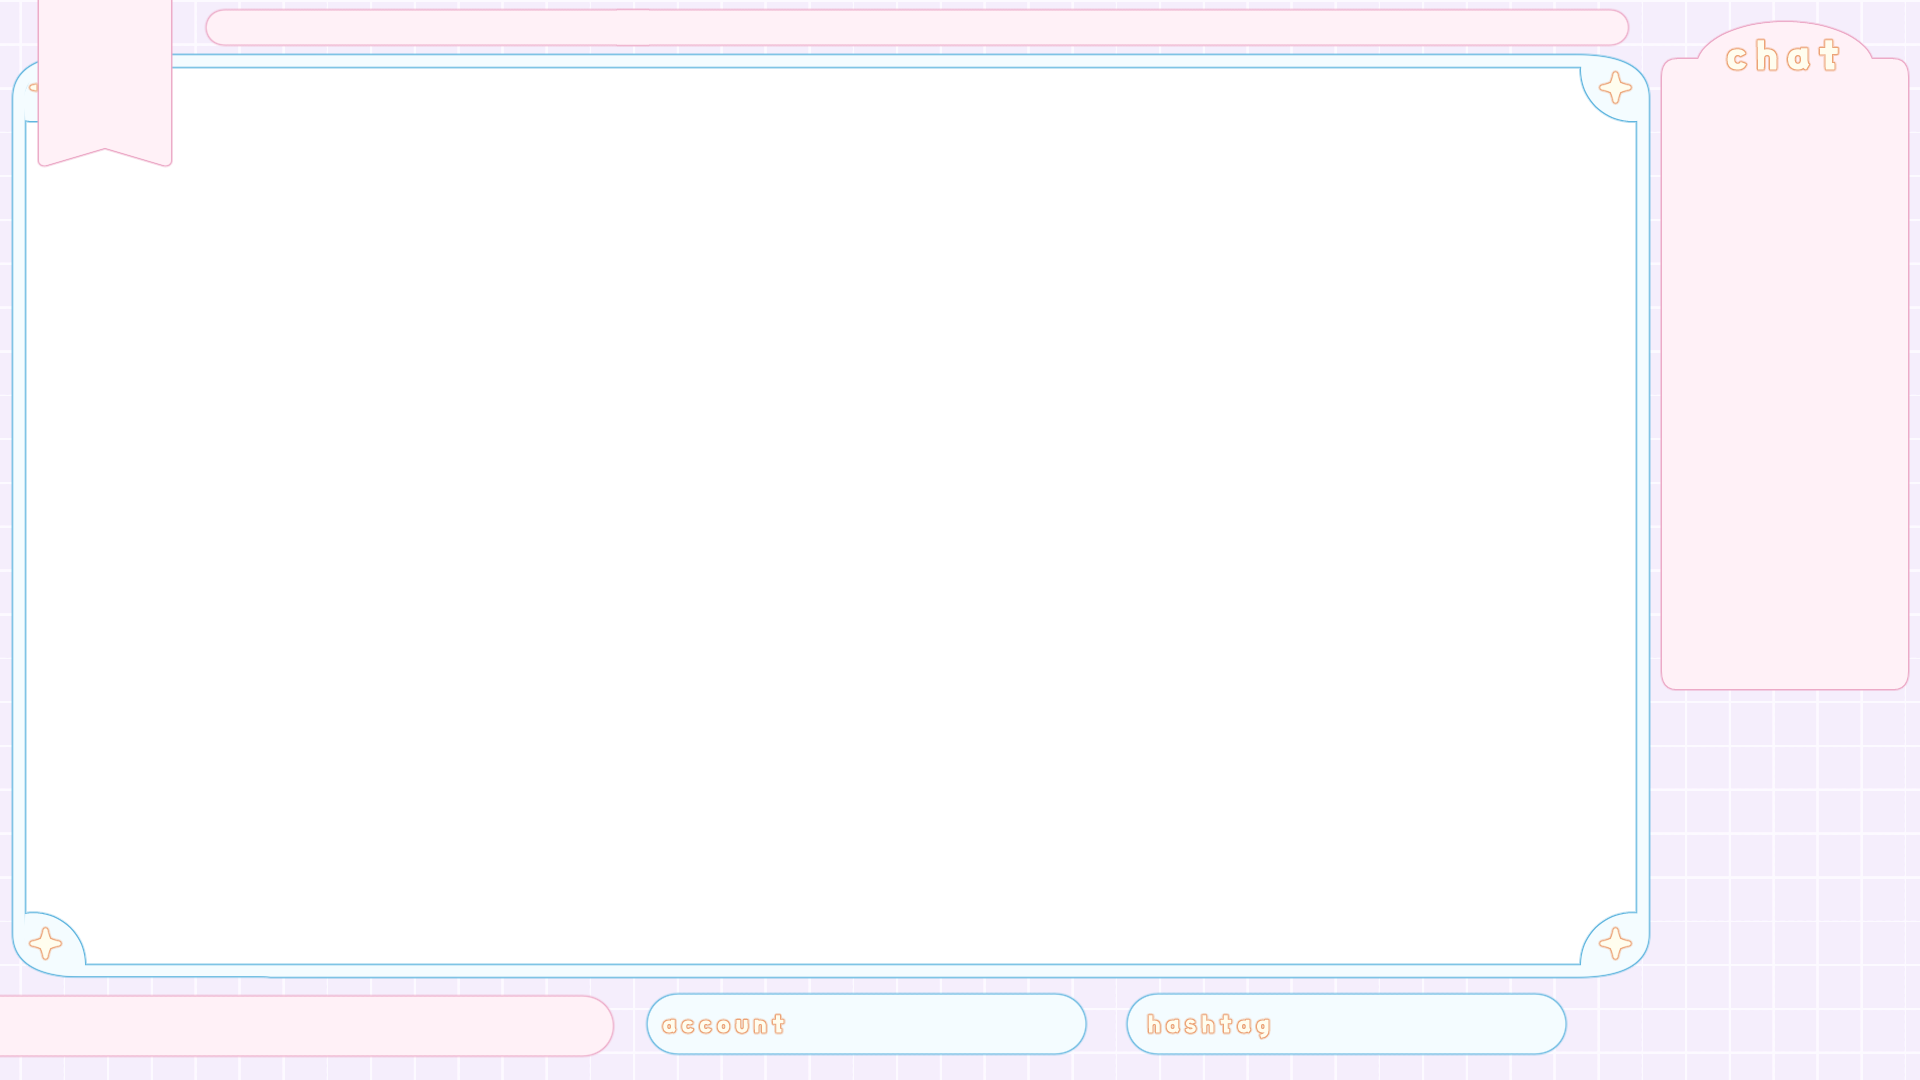Select the arched tab atop chat panel
This screenshot has width=1920, height=1080.
(1785, 35)
